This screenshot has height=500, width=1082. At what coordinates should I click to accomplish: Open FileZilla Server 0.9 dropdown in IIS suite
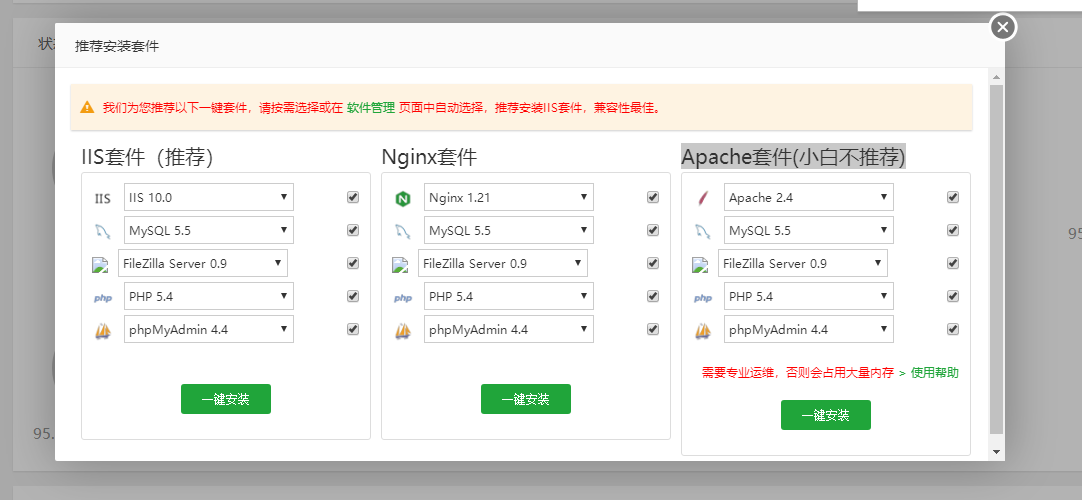(203, 263)
